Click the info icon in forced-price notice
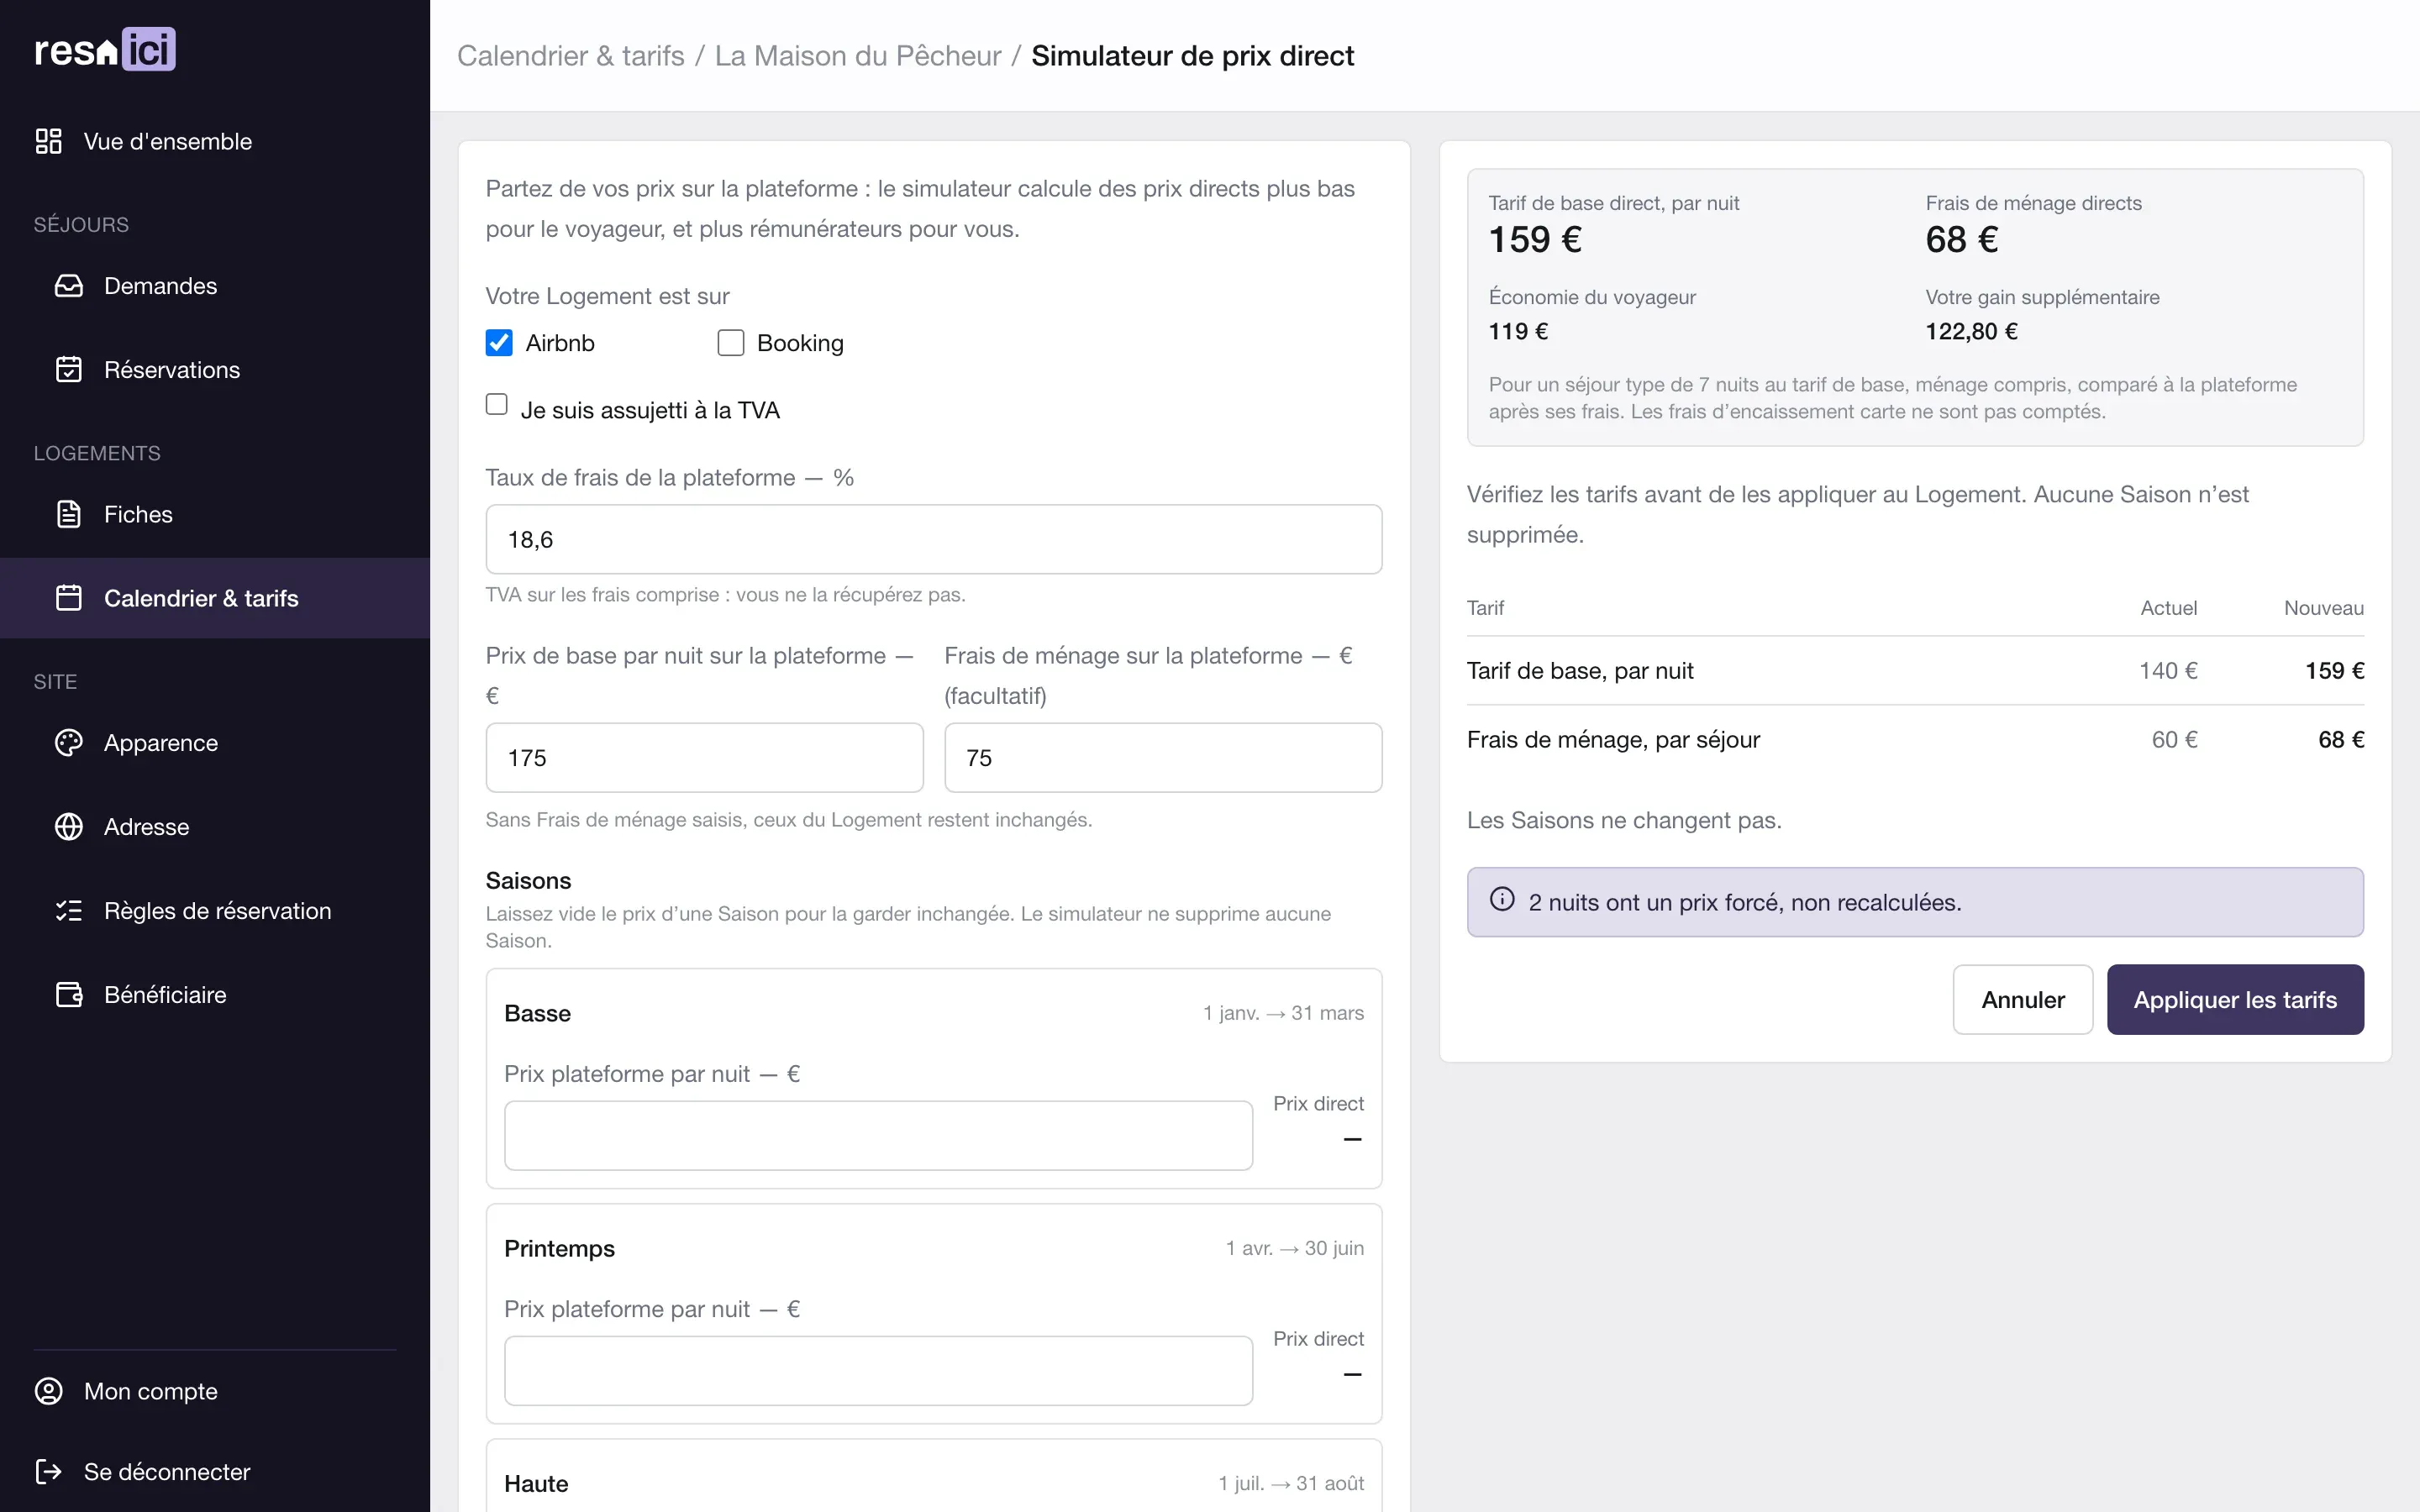The height and width of the screenshot is (1512, 2420). 1502,900
